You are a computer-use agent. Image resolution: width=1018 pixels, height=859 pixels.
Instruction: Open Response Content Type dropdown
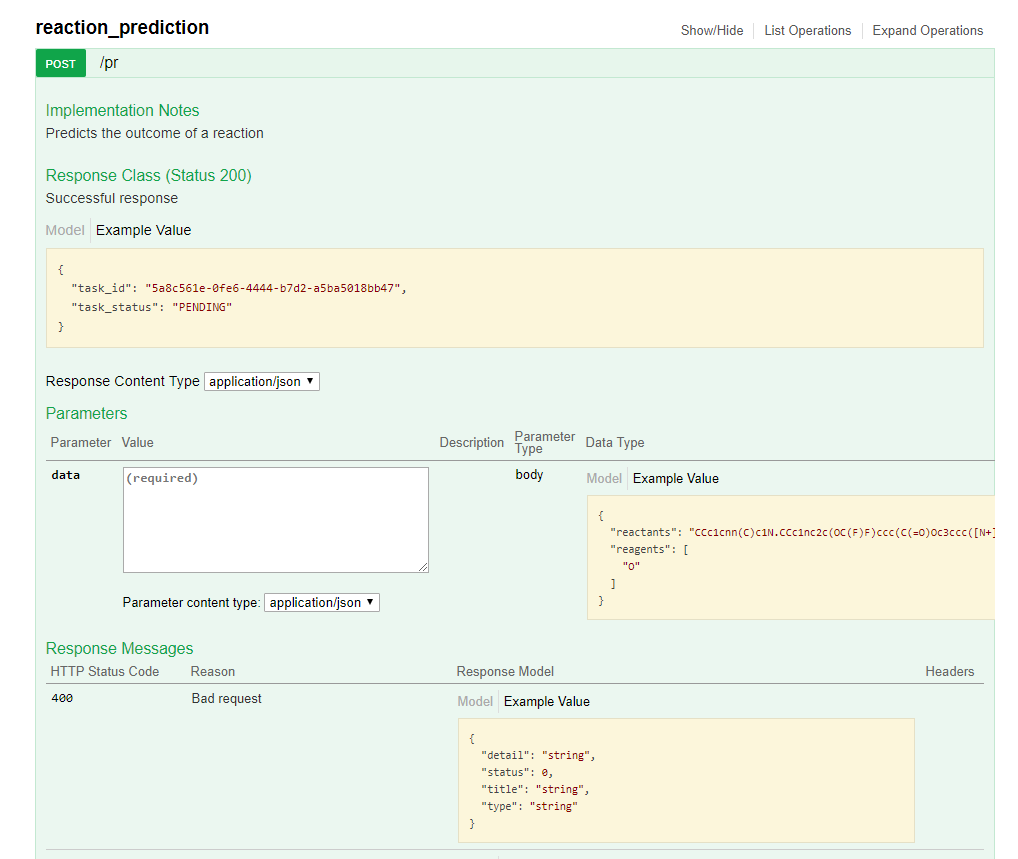point(262,382)
